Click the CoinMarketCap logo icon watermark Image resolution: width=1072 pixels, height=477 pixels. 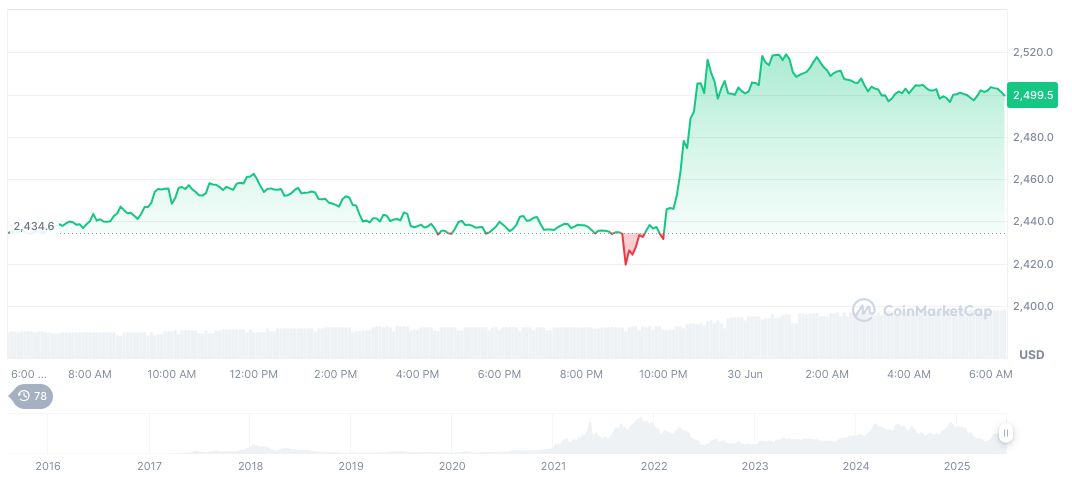point(864,311)
